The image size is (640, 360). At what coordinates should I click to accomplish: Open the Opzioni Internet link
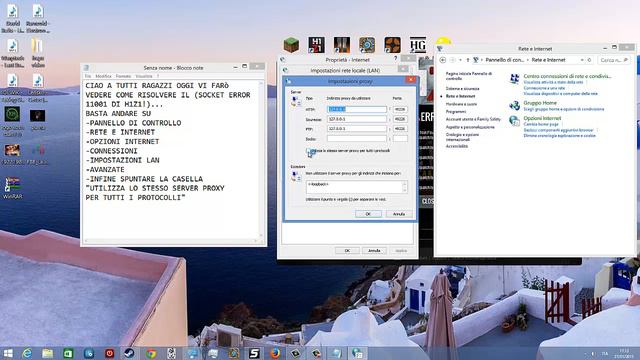pyautogui.click(x=542, y=118)
